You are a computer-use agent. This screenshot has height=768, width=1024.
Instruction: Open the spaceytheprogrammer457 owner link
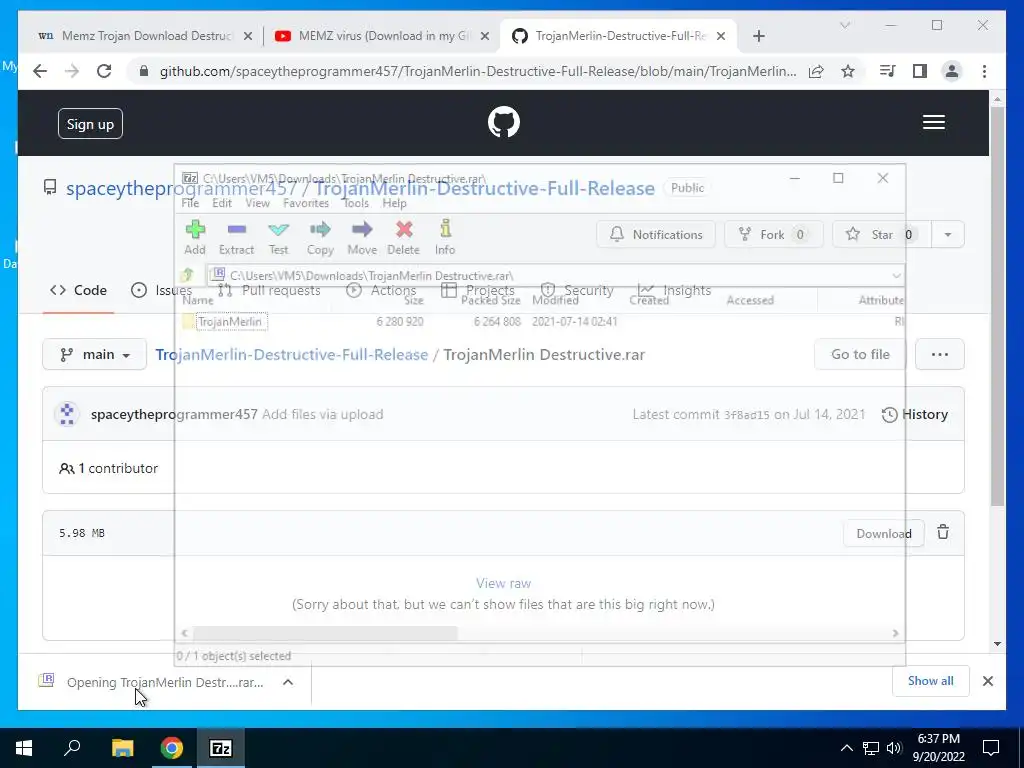coord(182,188)
